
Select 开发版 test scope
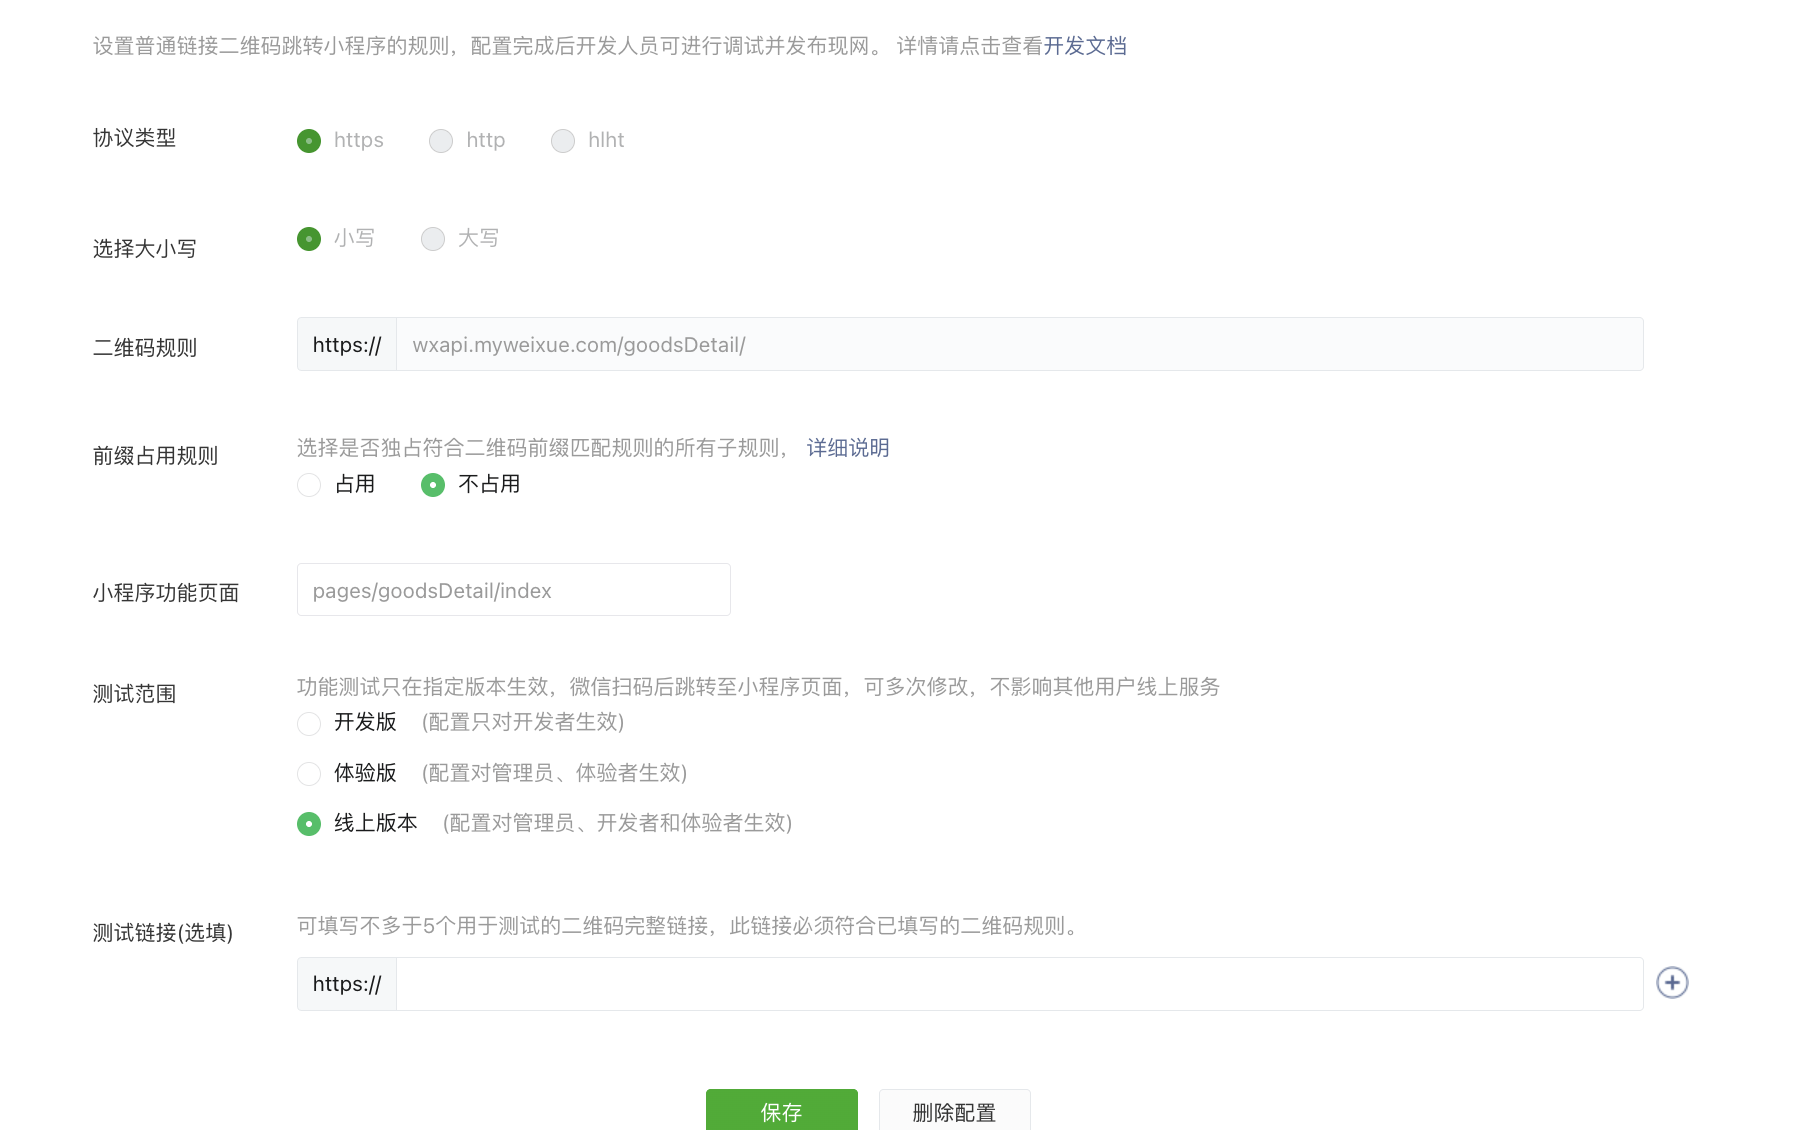coord(309,723)
